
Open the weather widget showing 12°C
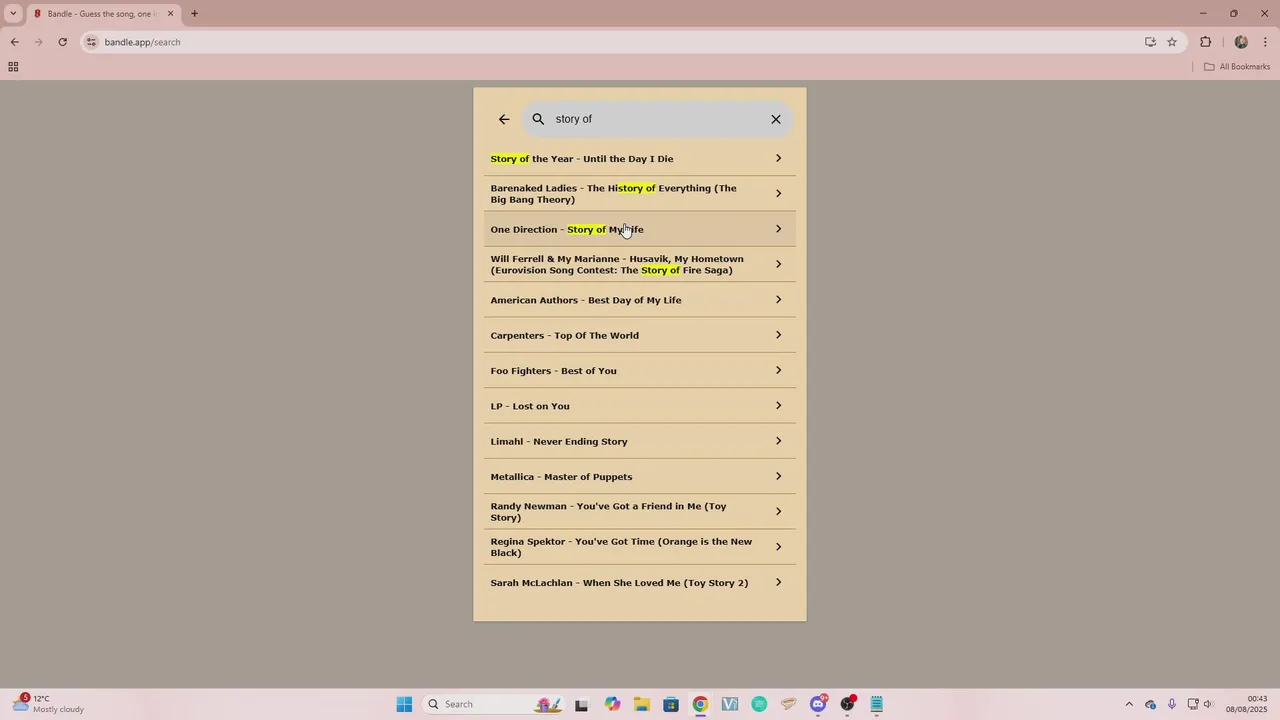click(x=48, y=704)
